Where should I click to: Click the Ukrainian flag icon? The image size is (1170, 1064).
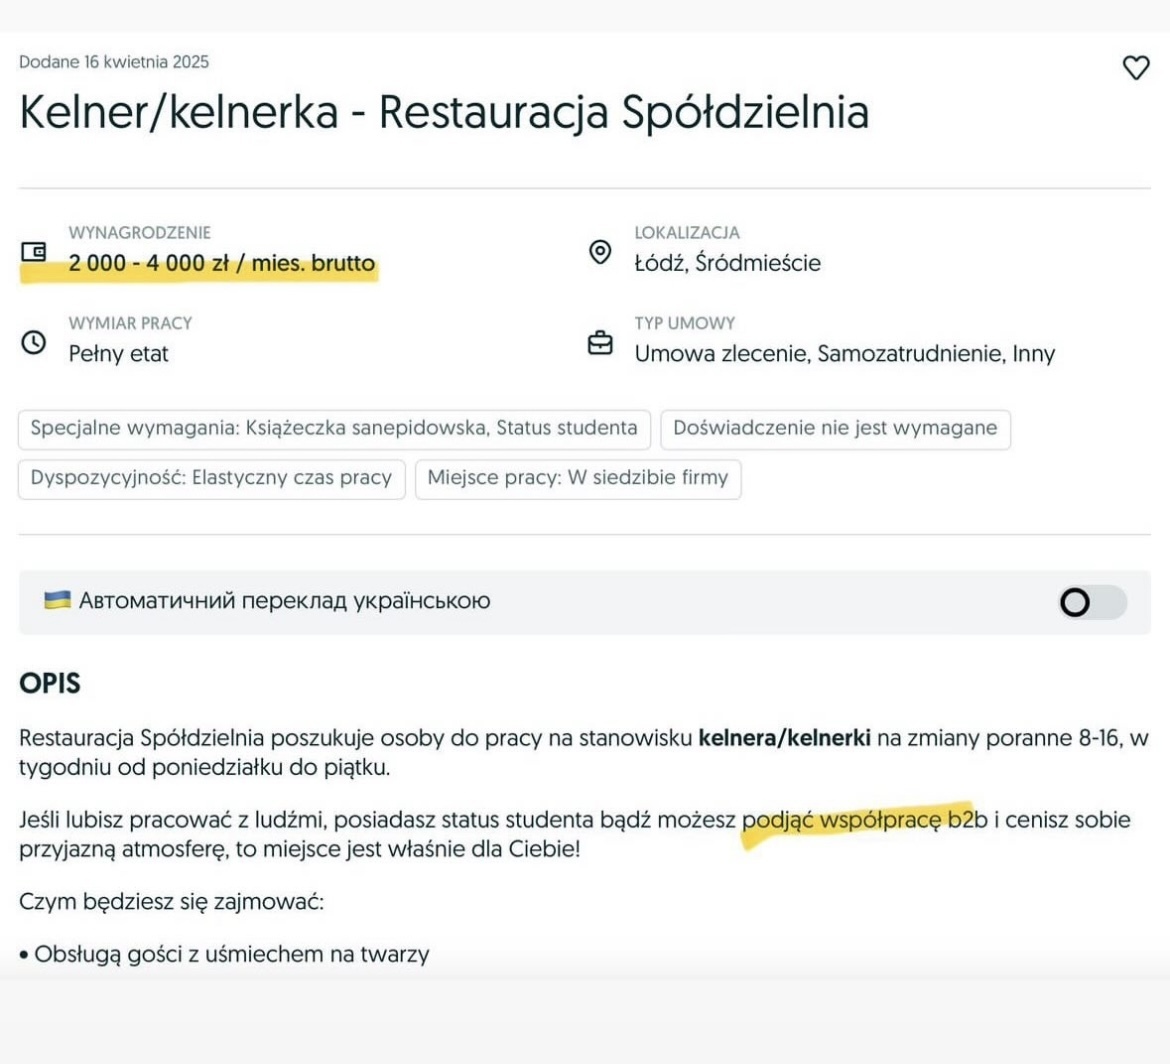tap(57, 601)
